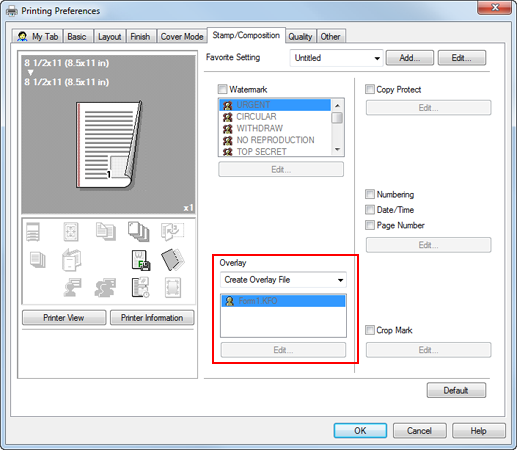Click the icon beside CIRCULAR watermark
This screenshot has height=450, width=517.
pyautogui.click(x=228, y=117)
